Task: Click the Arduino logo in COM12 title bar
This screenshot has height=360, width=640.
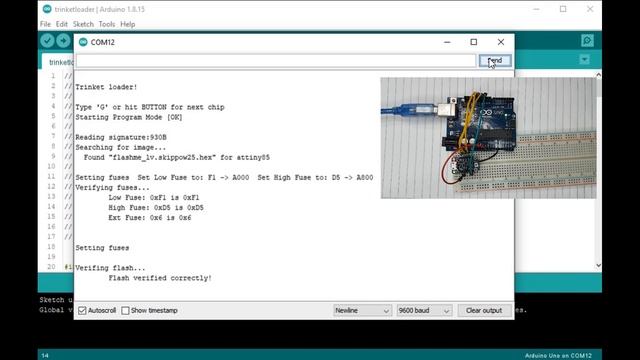Action: click(83, 42)
